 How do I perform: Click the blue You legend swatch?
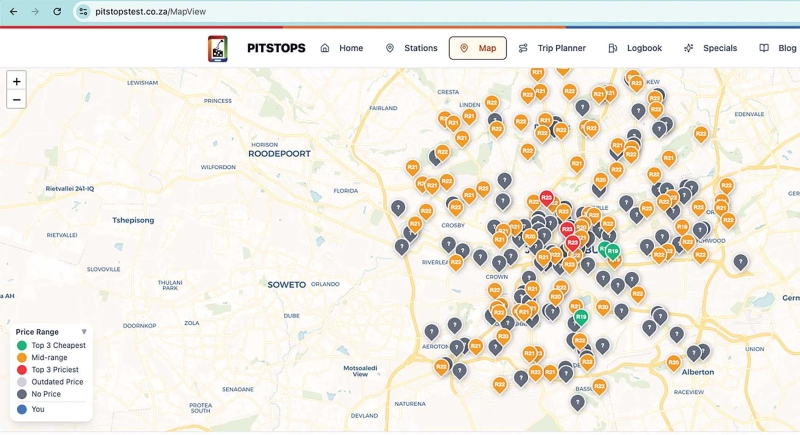[x=22, y=409]
